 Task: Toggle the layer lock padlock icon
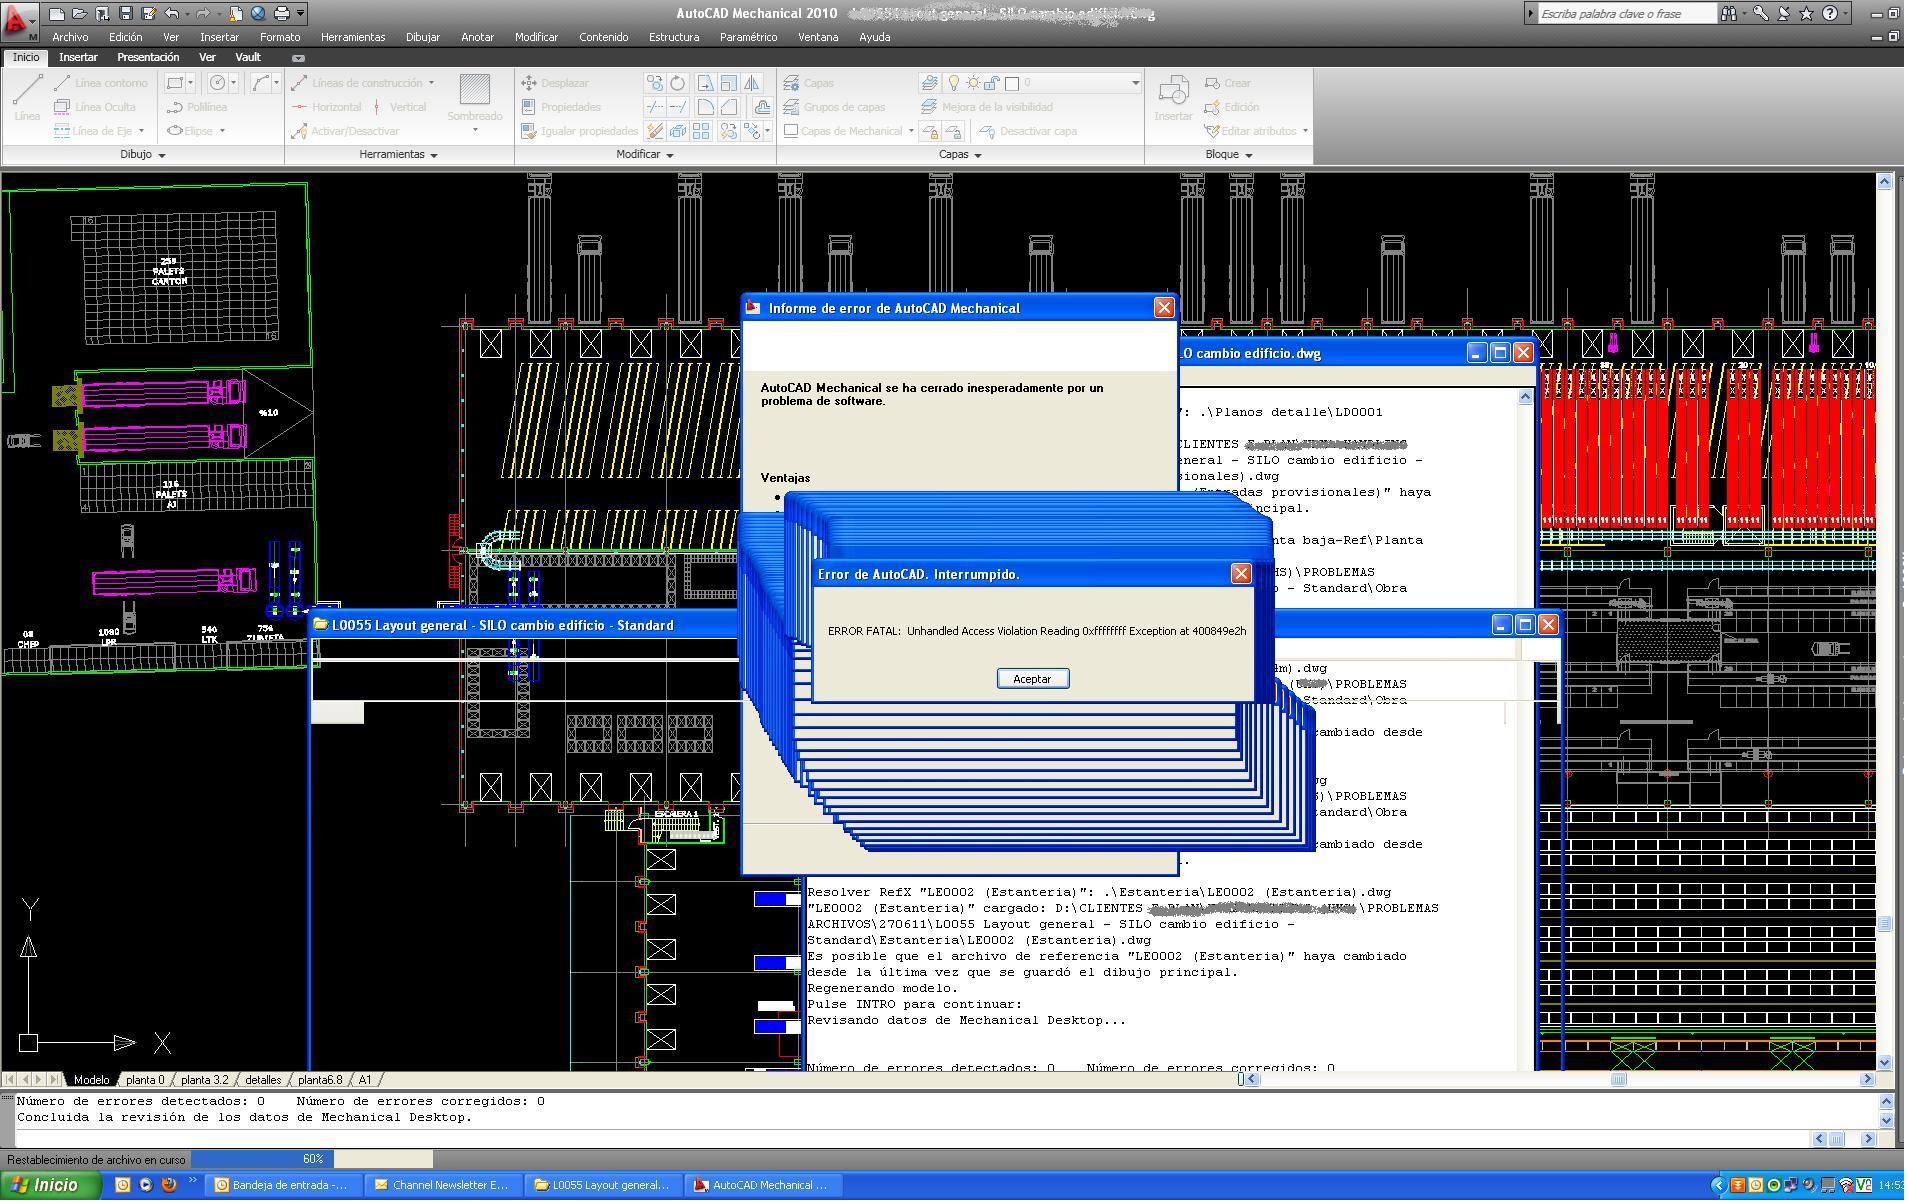pos(991,83)
